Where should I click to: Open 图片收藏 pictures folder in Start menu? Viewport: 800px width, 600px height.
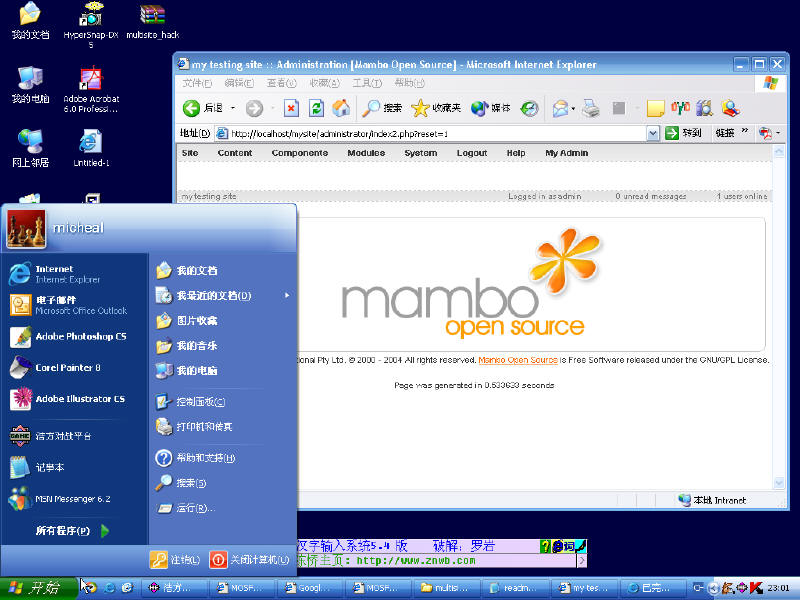point(187,320)
